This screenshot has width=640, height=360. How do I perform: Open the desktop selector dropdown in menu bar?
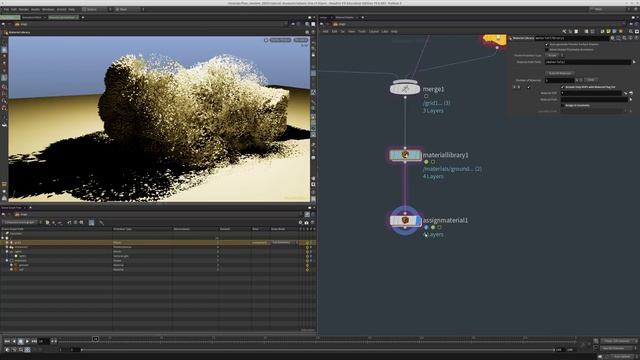coord(96,9)
